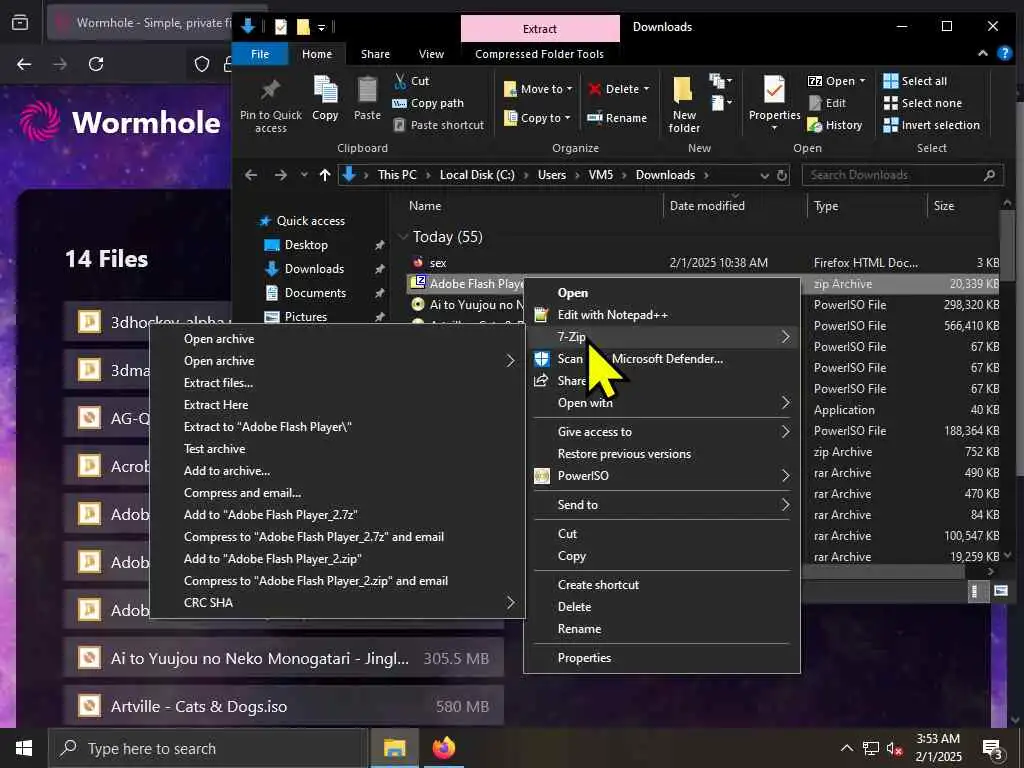The width and height of the screenshot is (1024, 768).
Task: Click Windows Start button
Action: click(x=24, y=748)
